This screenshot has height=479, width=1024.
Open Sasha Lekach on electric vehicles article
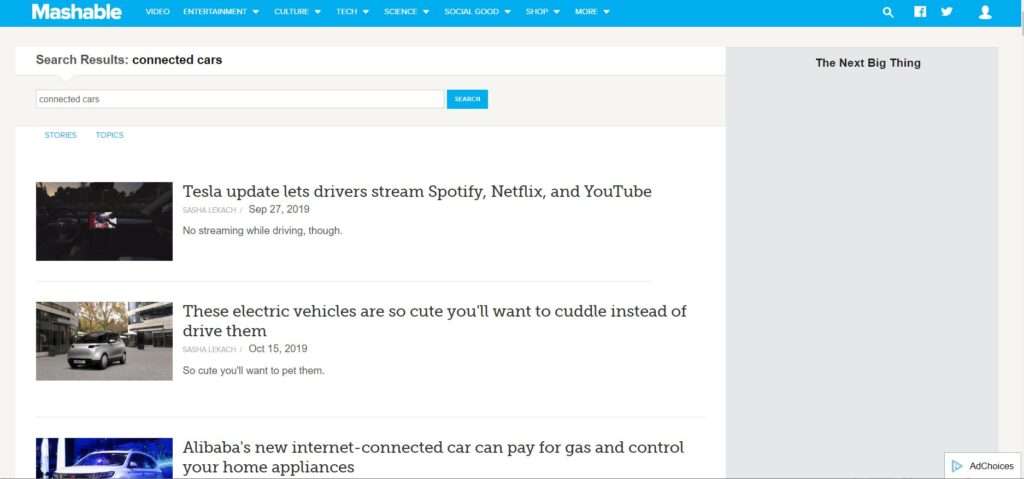(209, 350)
